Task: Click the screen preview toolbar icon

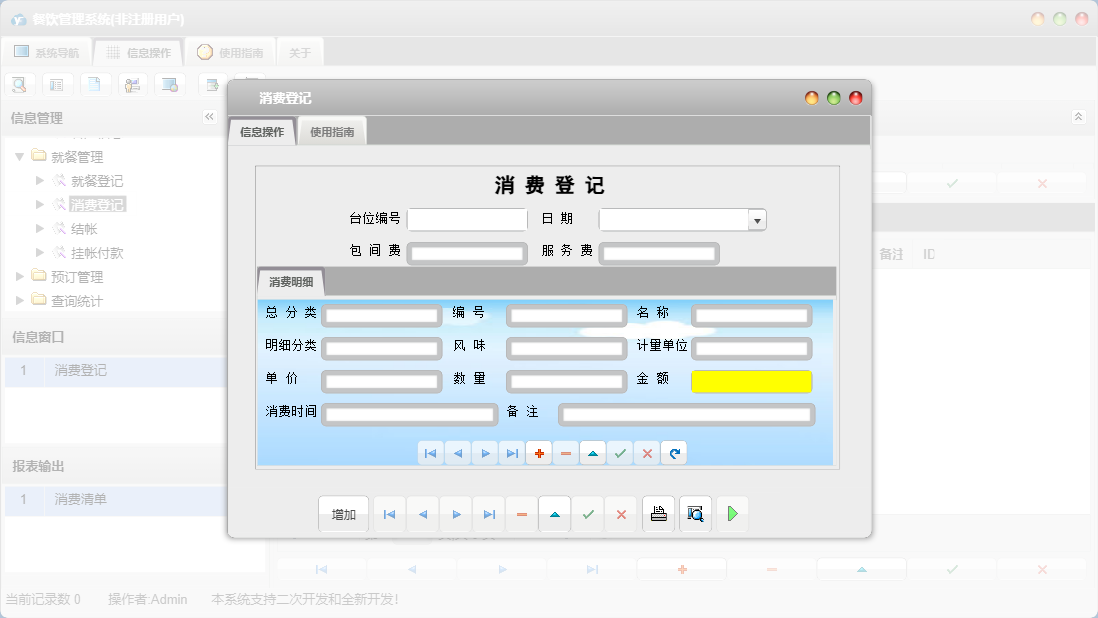Action: pos(170,84)
